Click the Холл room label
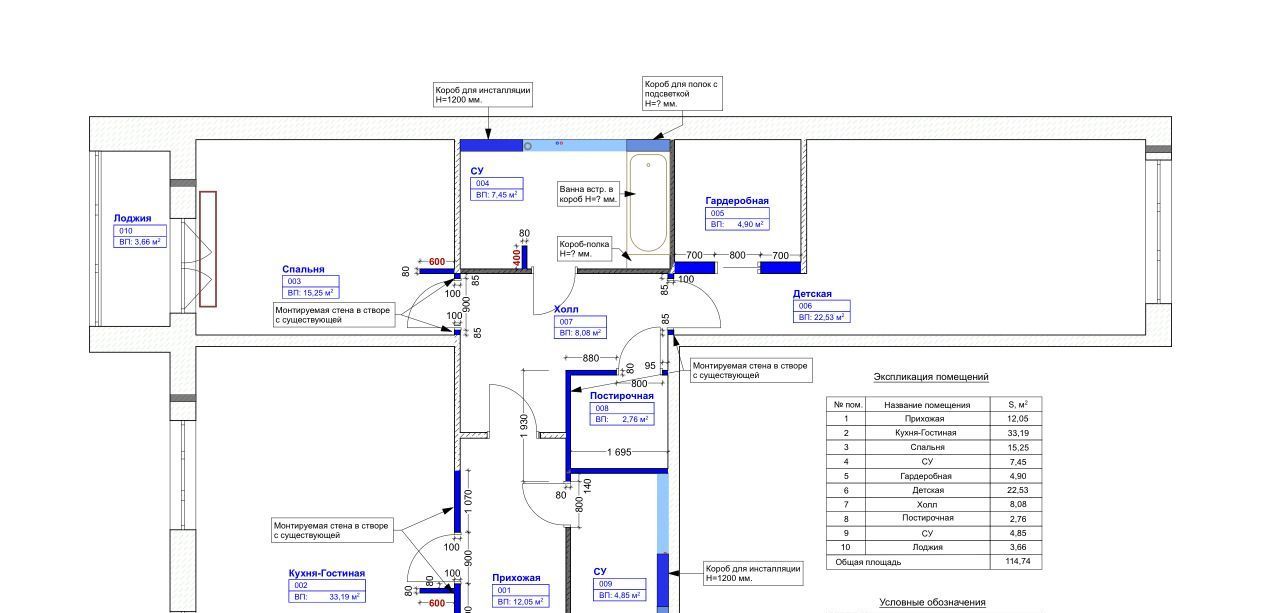1263x613 pixels. click(x=566, y=310)
